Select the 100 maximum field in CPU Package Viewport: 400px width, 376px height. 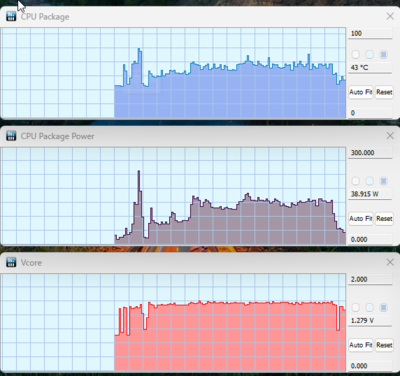370,33
